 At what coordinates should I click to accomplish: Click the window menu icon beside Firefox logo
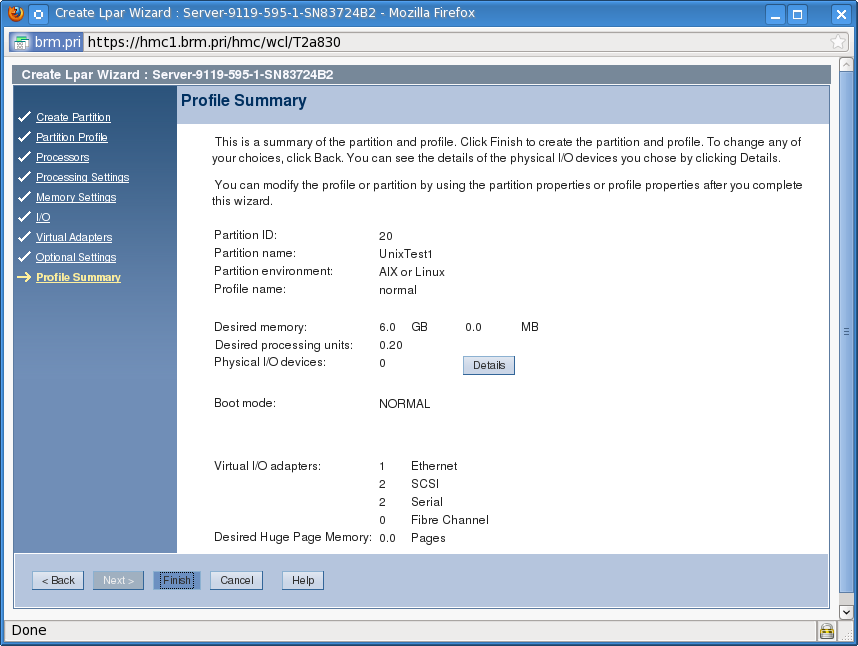38,14
